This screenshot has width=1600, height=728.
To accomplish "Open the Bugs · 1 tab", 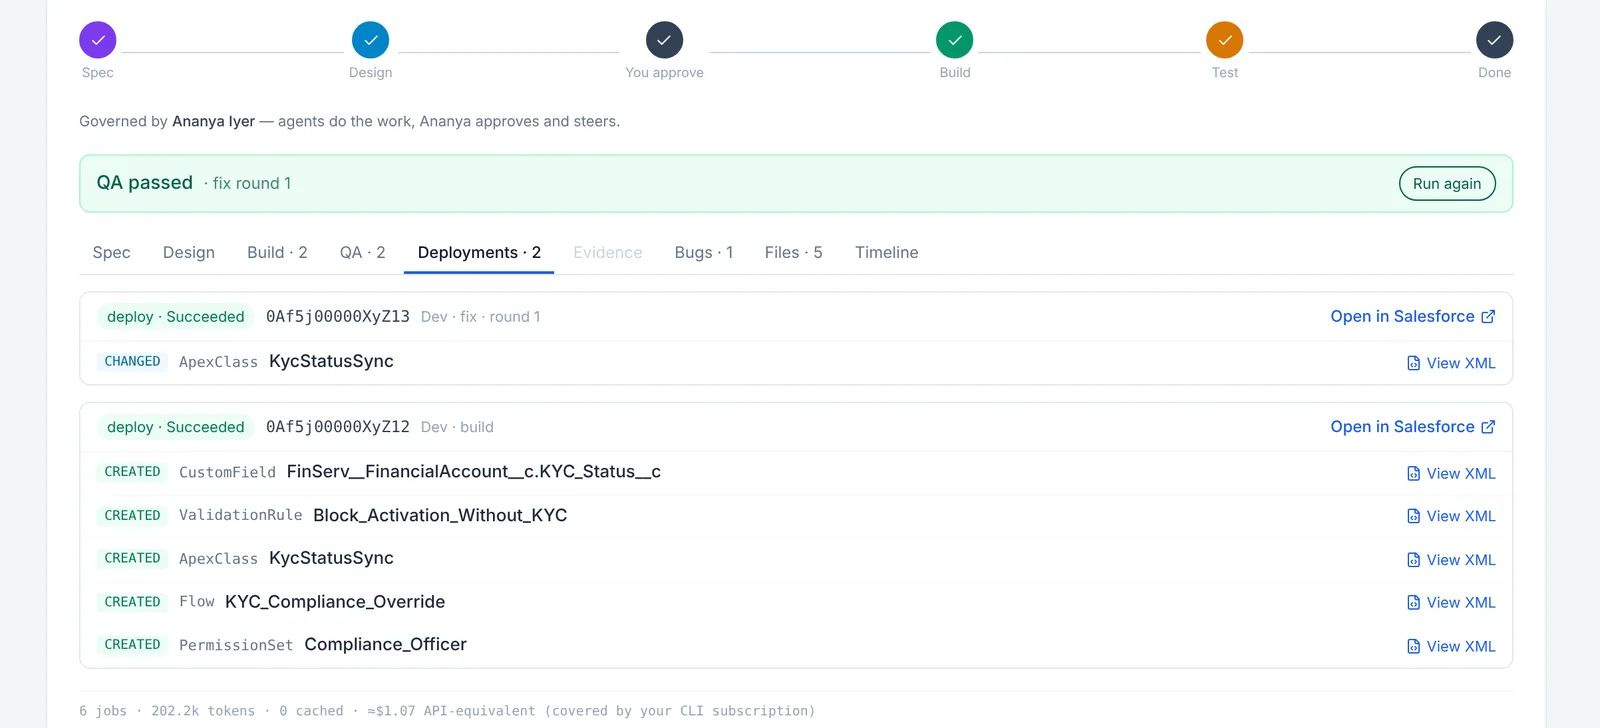I will point(704,252).
